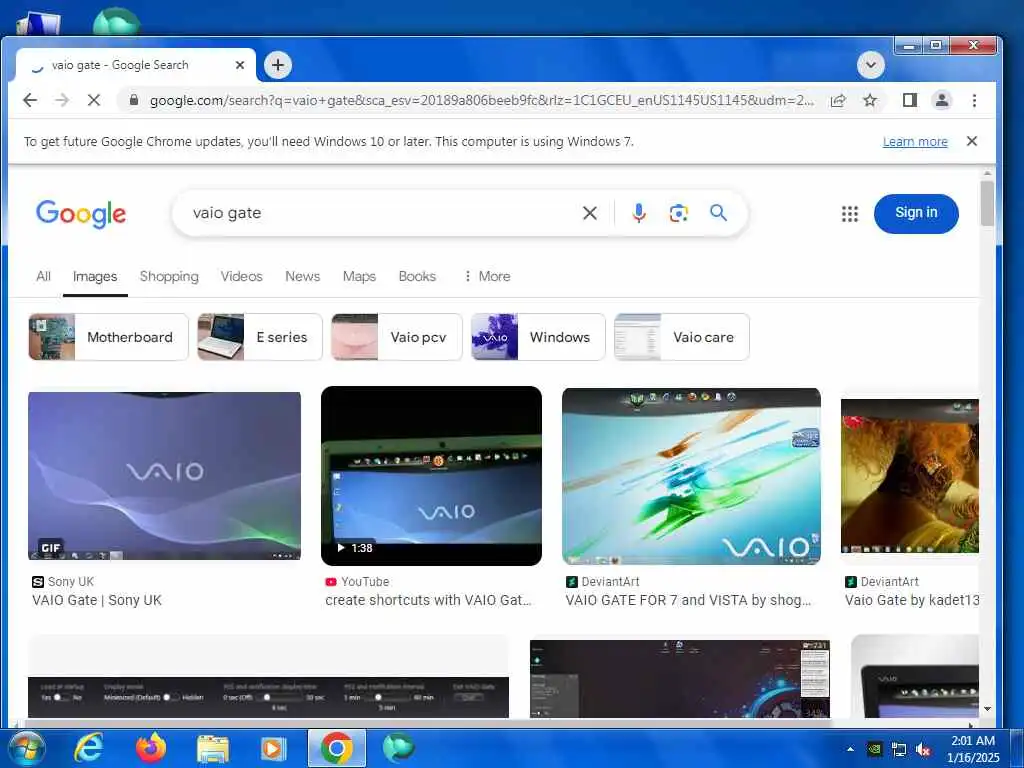Submit search with magnifier icon
Image resolution: width=1024 pixels, height=768 pixels.
[x=718, y=213]
